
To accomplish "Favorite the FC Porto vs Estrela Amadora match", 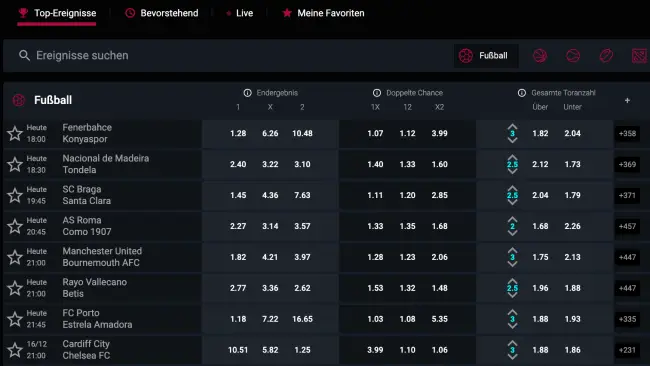I will (x=15, y=319).
